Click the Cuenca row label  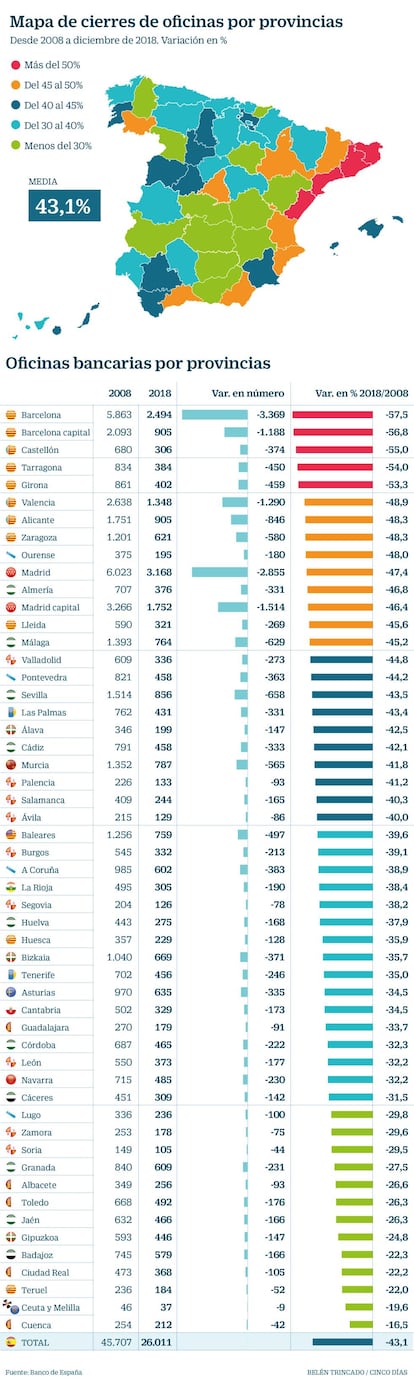click(x=37, y=1323)
